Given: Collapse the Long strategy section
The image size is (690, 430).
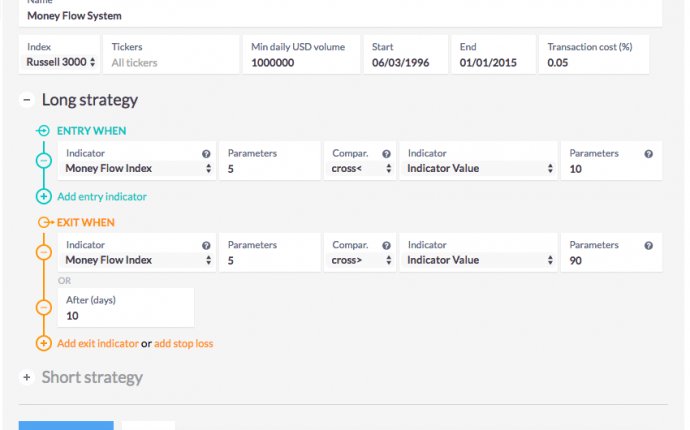Looking at the screenshot, I should click(27, 100).
